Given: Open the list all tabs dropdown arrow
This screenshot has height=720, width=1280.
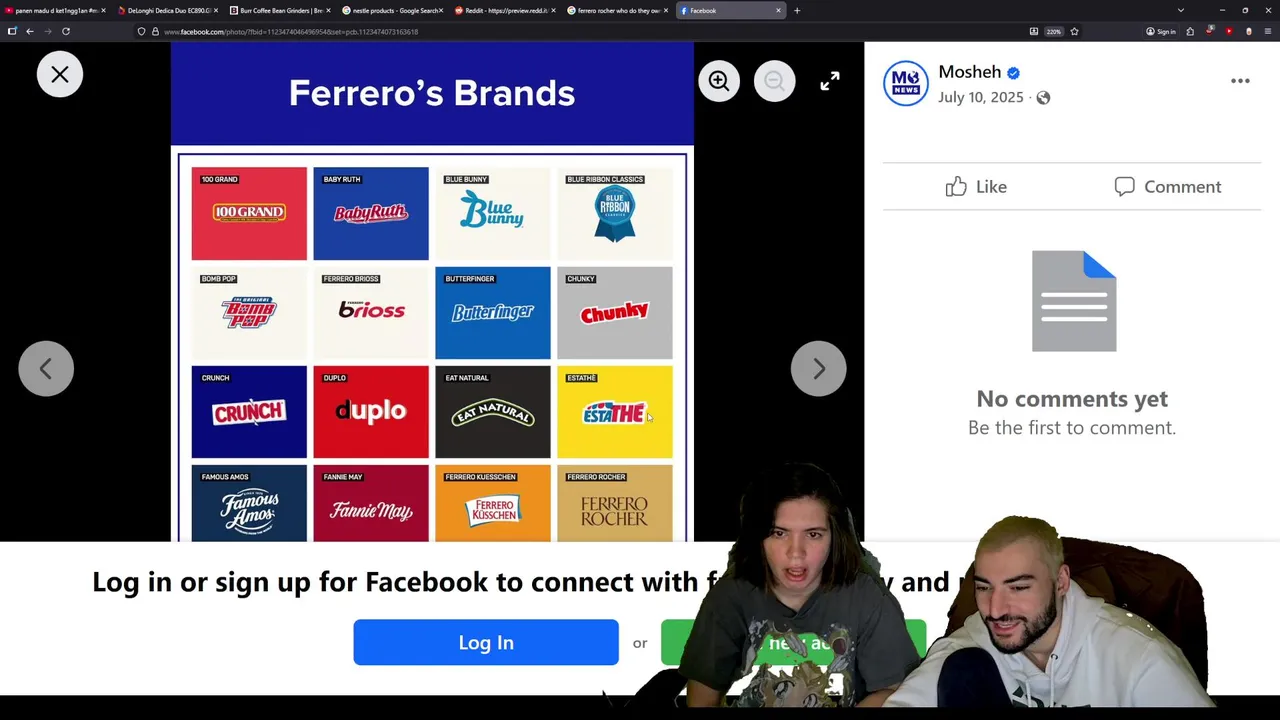Looking at the screenshot, I should point(1181,10).
